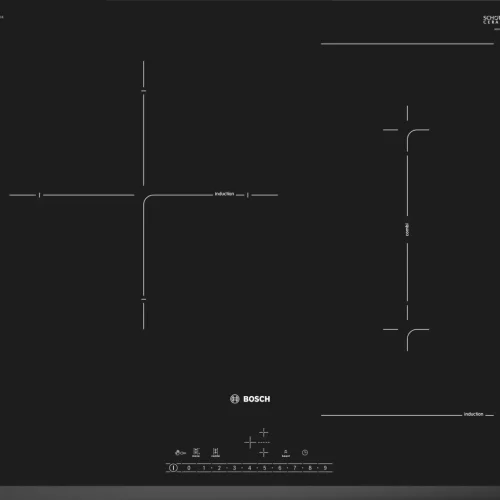500x500 pixels.
Task: Tap the boost function icon
Action: pyautogui.click(x=286, y=453)
